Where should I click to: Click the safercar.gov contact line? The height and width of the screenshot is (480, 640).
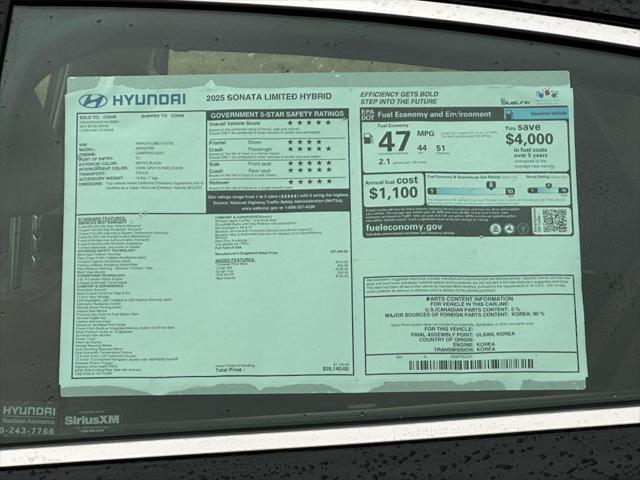pyautogui.click(x=278, y=207)
